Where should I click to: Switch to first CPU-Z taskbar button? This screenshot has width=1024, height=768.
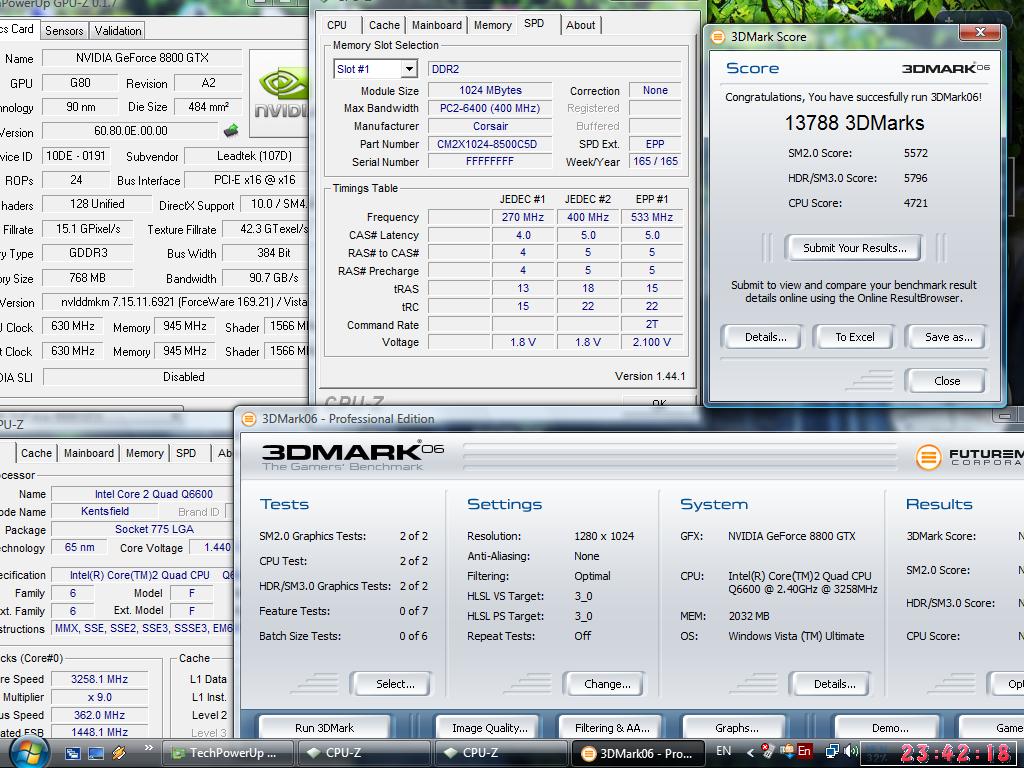pyautogui.click(x=363, y=753)
